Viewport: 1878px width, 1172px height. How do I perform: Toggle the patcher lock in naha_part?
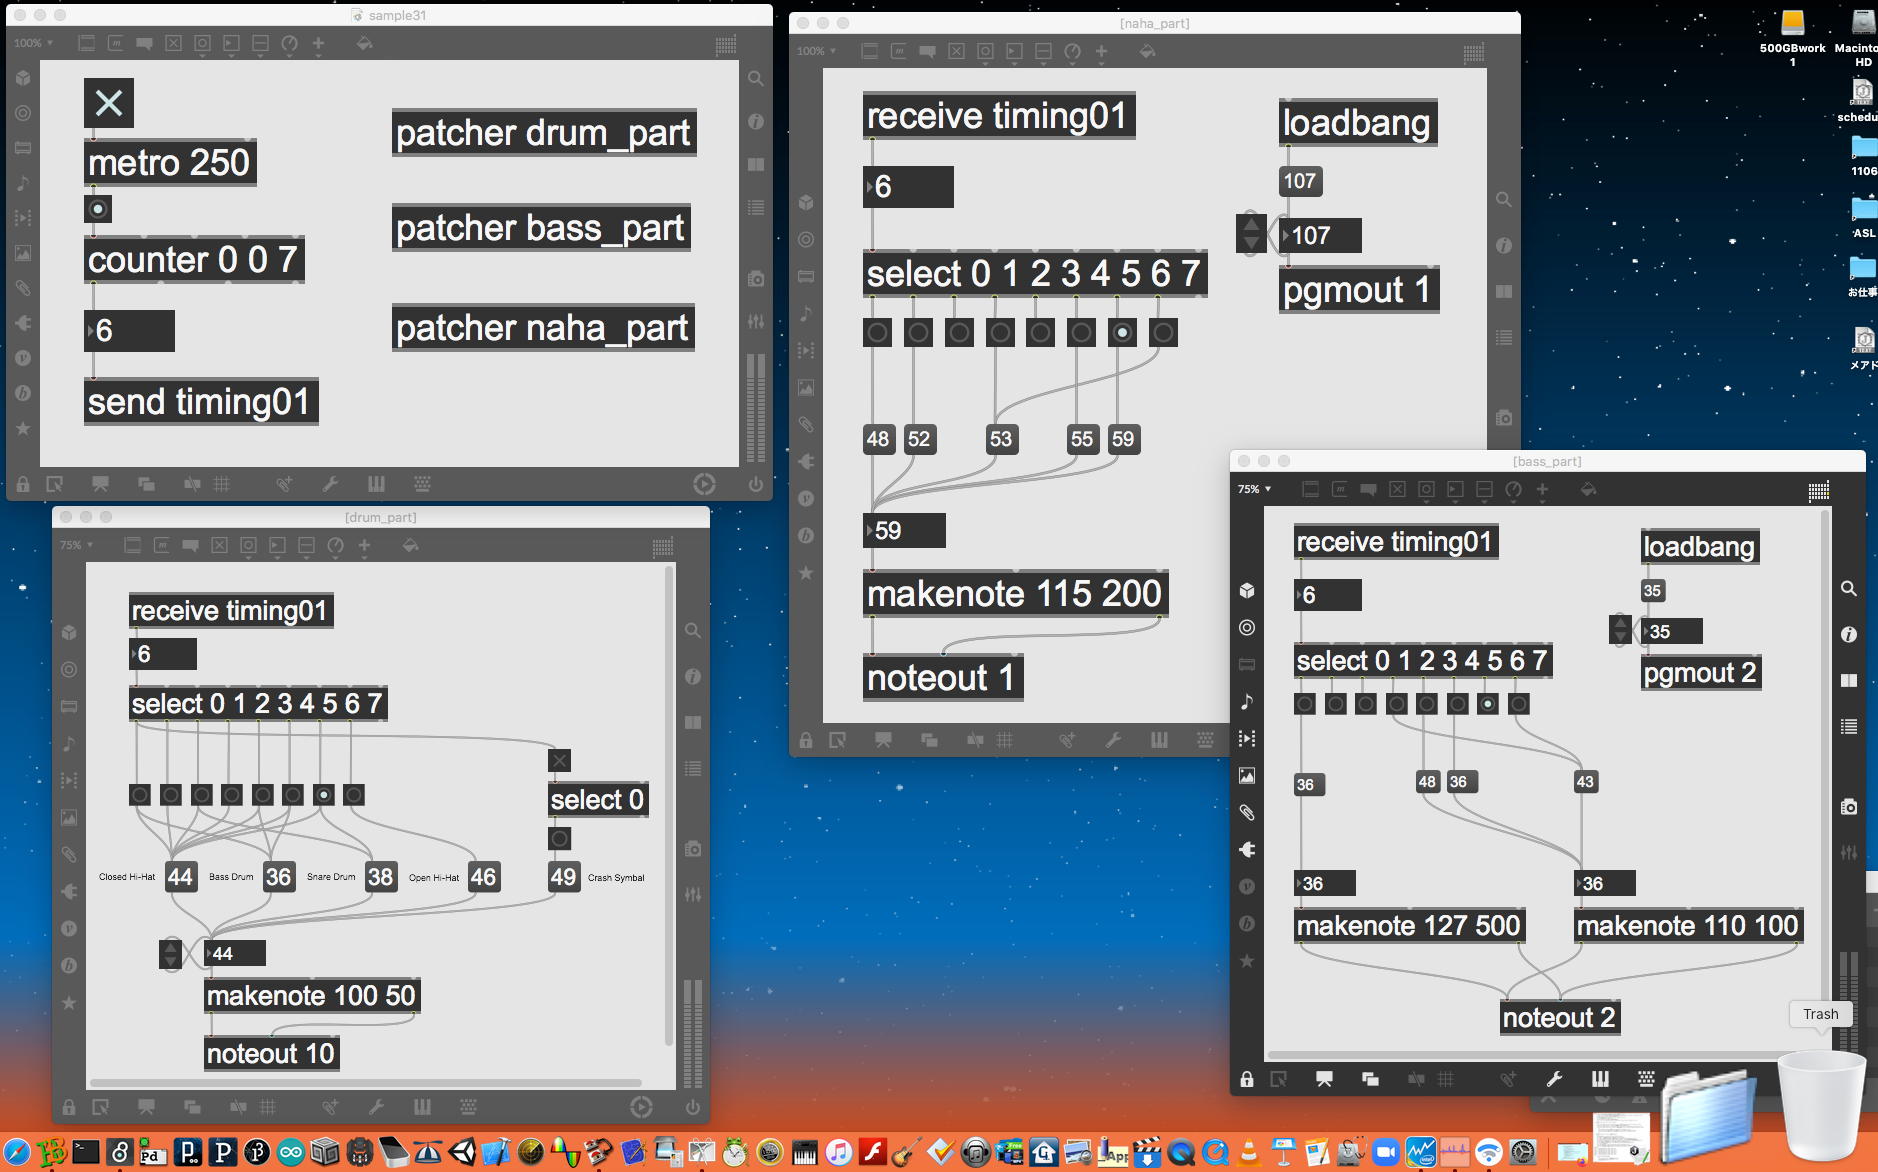[806, 740]
